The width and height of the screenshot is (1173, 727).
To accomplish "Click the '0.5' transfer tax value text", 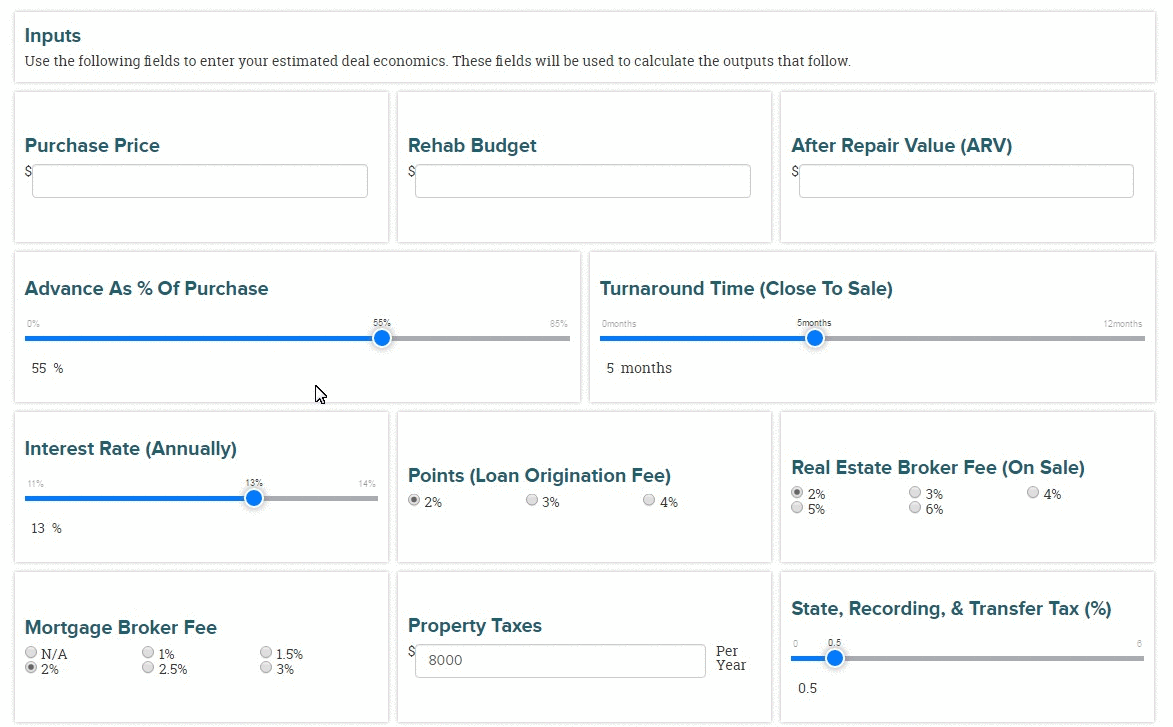I will [x=807, y=688].
